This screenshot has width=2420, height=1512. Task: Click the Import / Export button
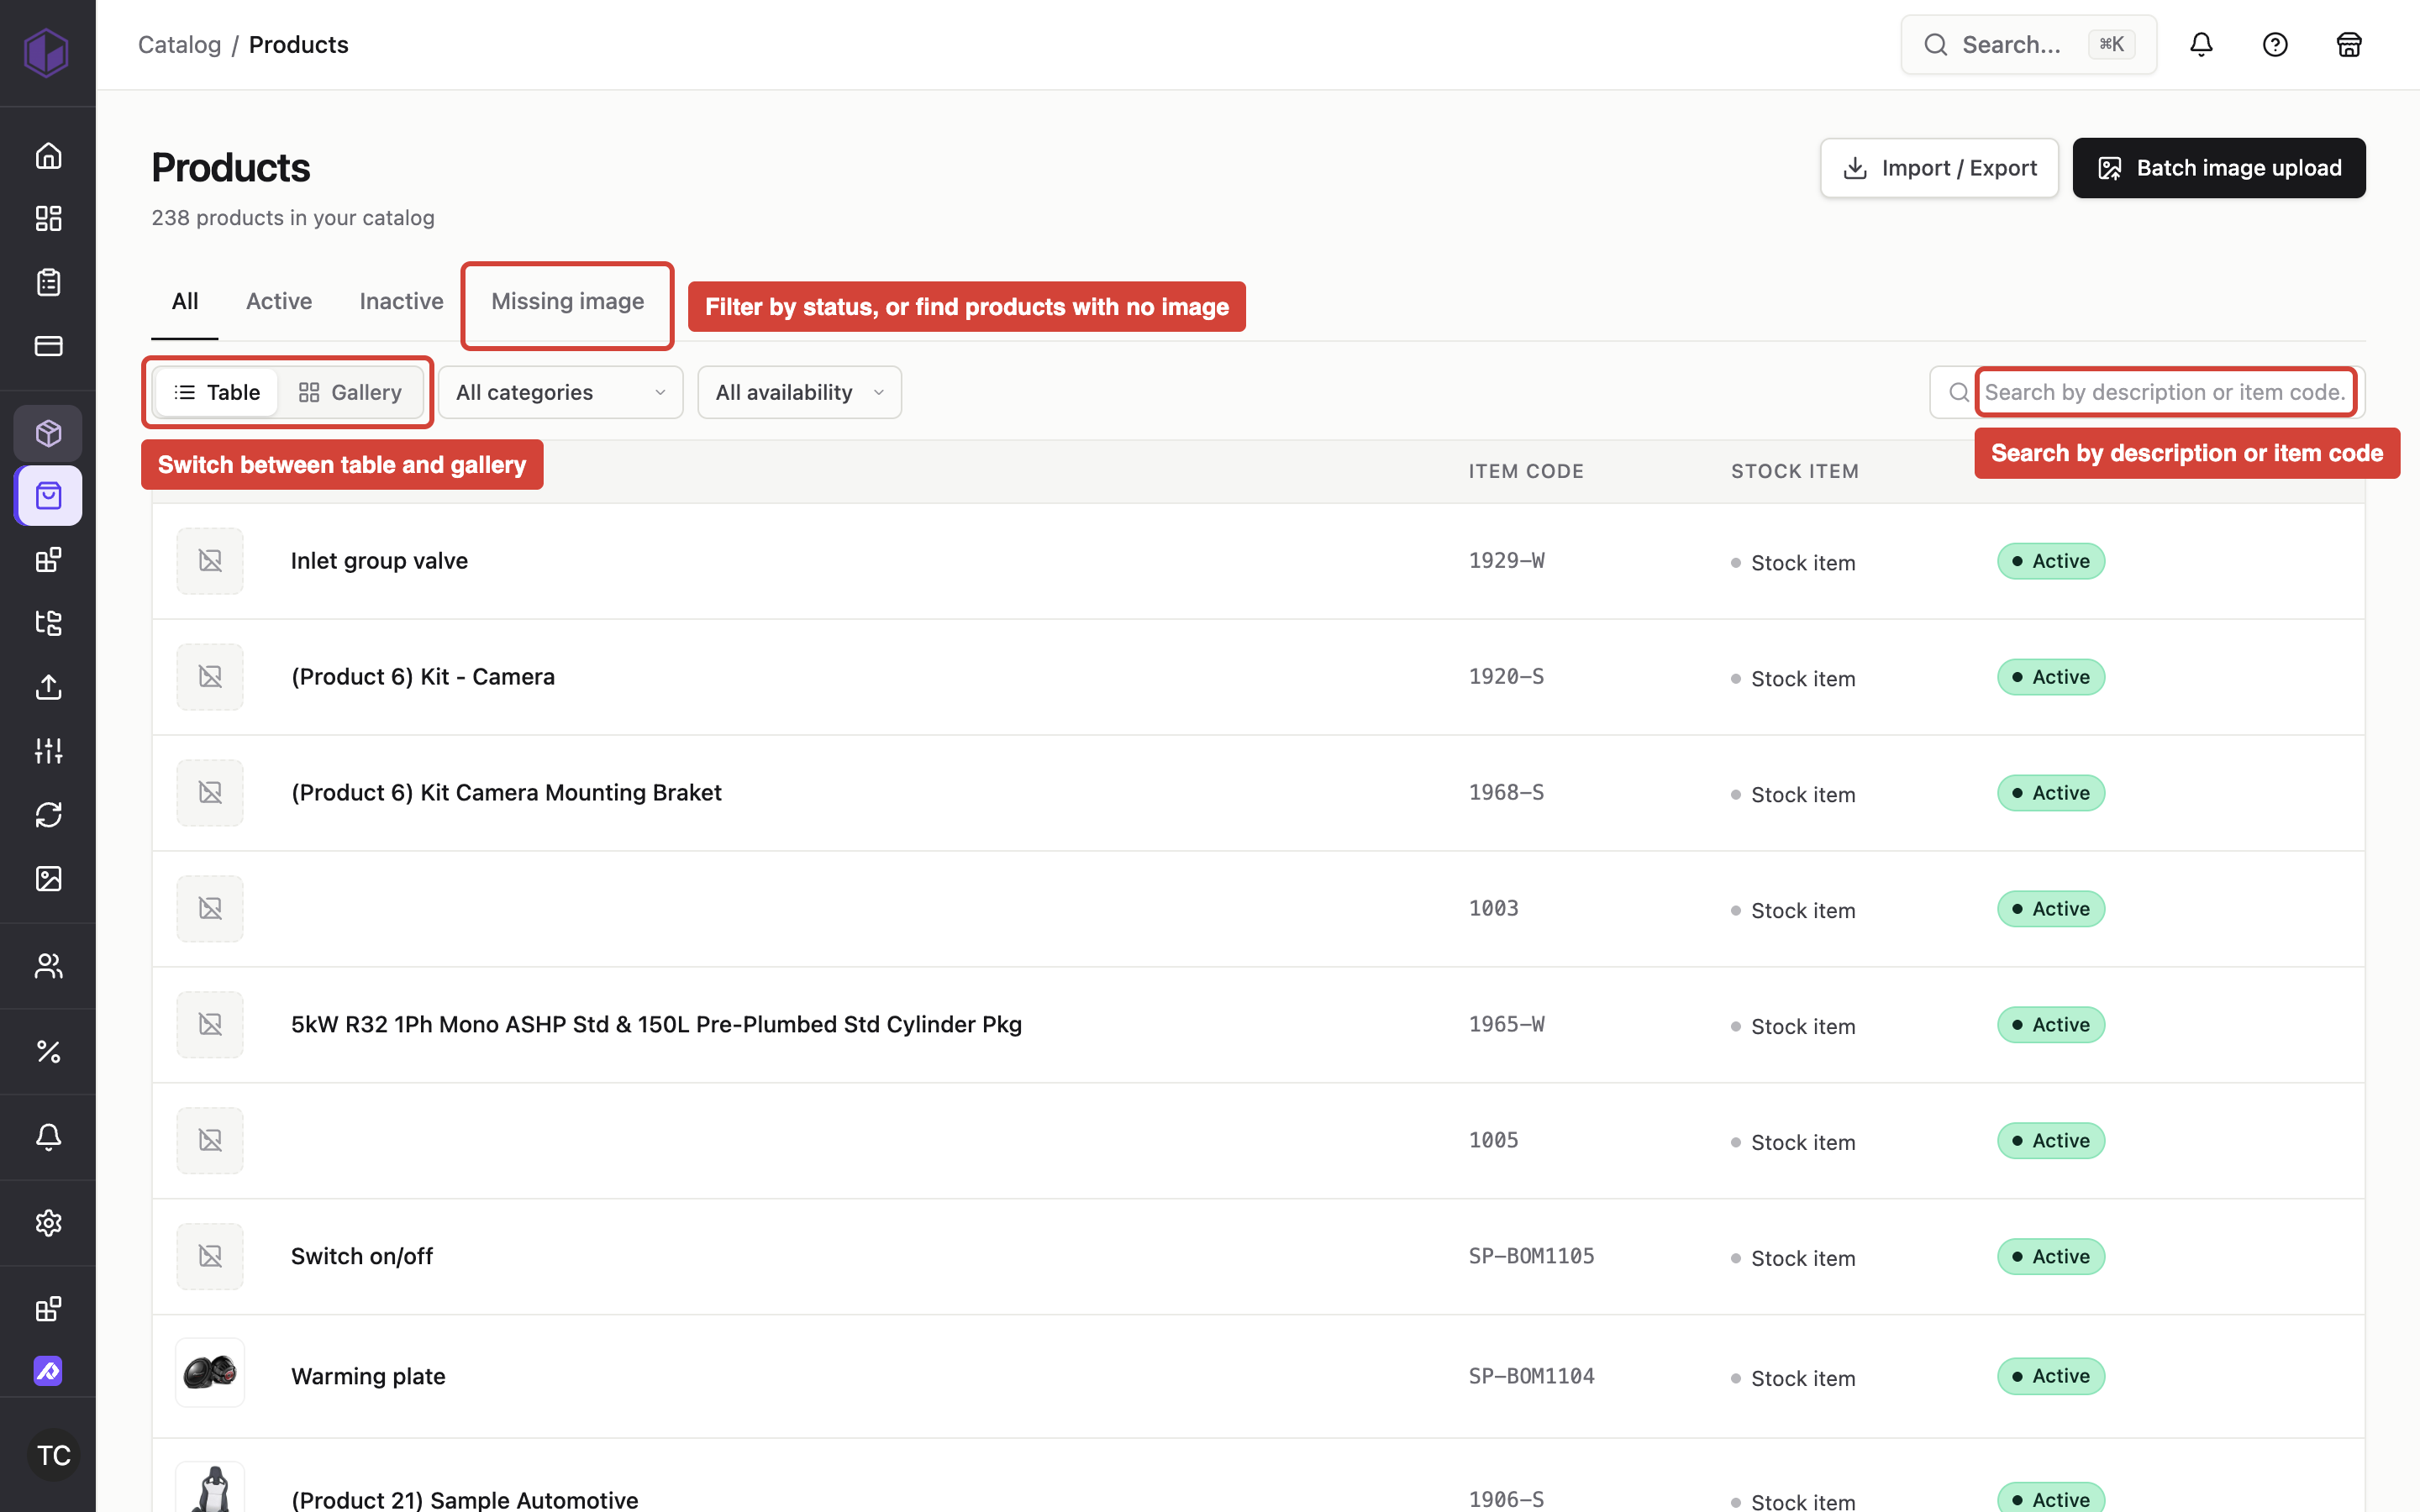(x=1939, y=168)
